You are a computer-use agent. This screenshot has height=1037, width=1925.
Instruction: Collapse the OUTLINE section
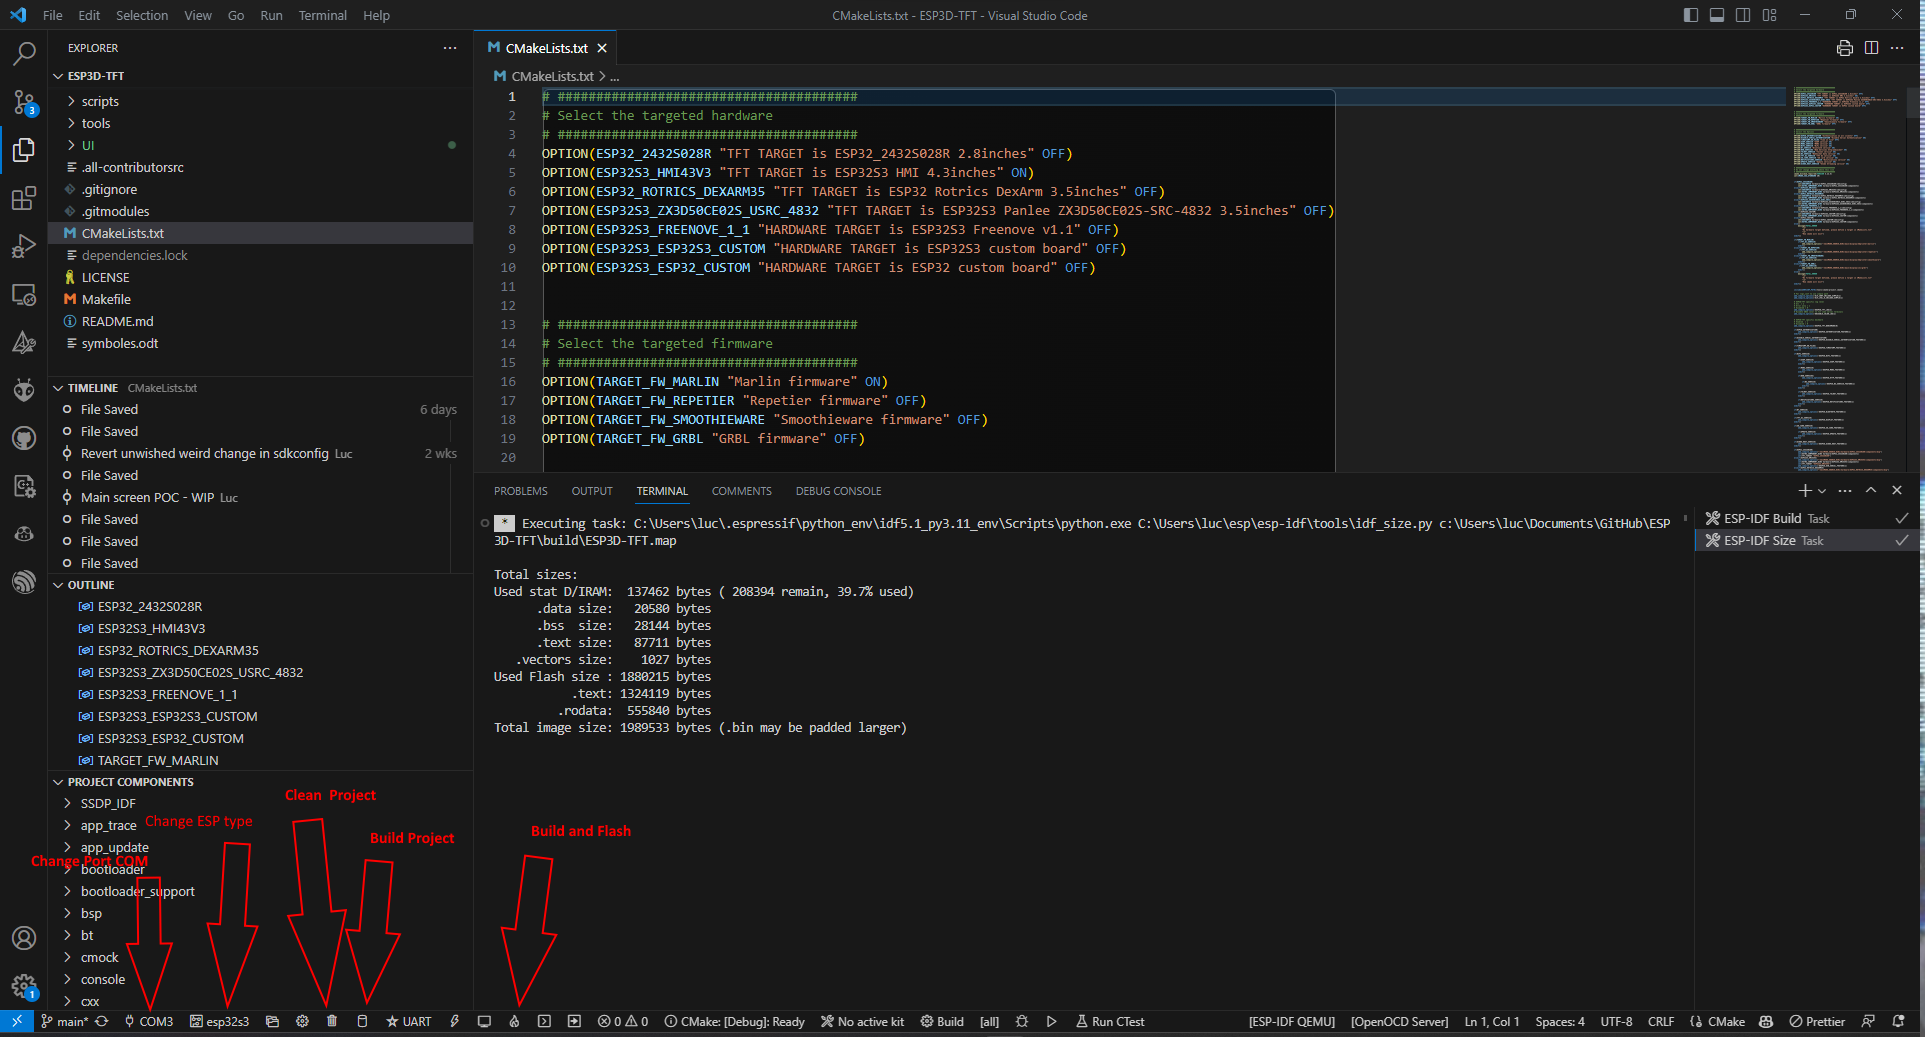91,585
